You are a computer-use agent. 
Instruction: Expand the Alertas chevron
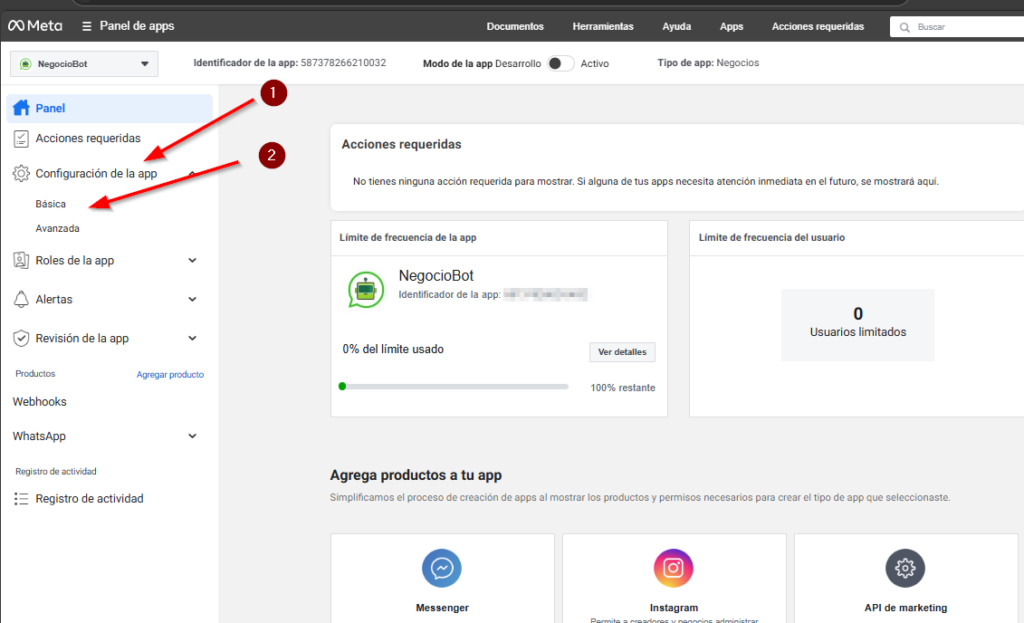pyautogui.click(x=192, y=299)
